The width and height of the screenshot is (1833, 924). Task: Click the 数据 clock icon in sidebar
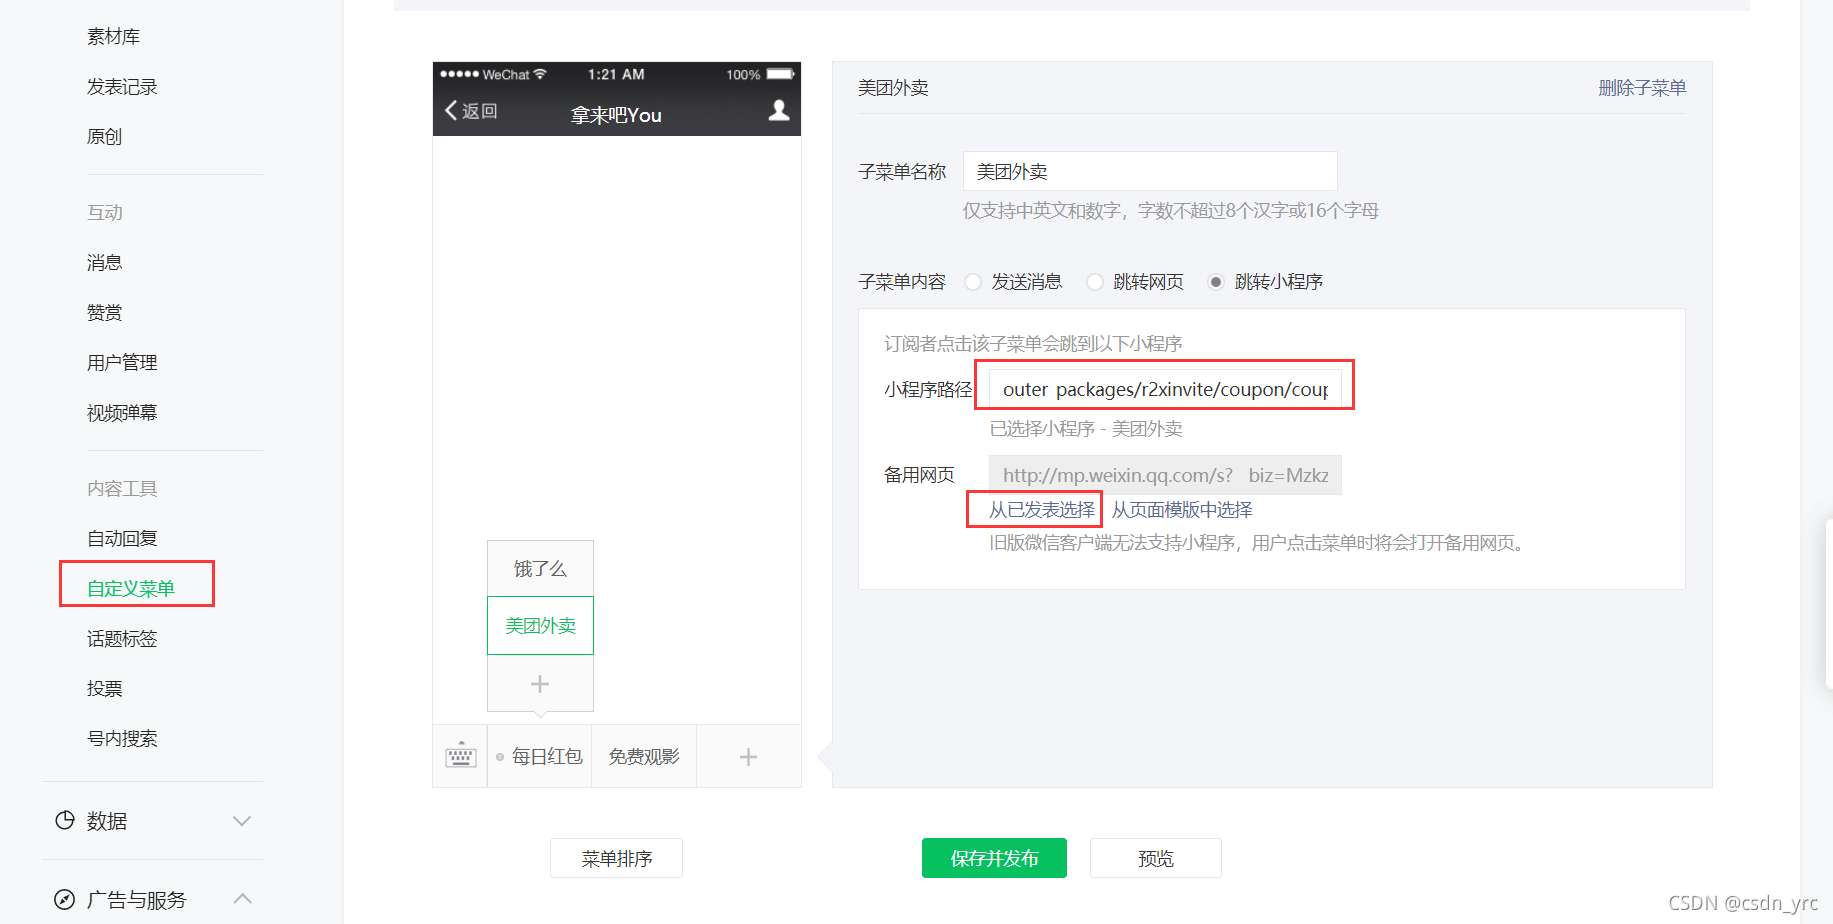65,820
